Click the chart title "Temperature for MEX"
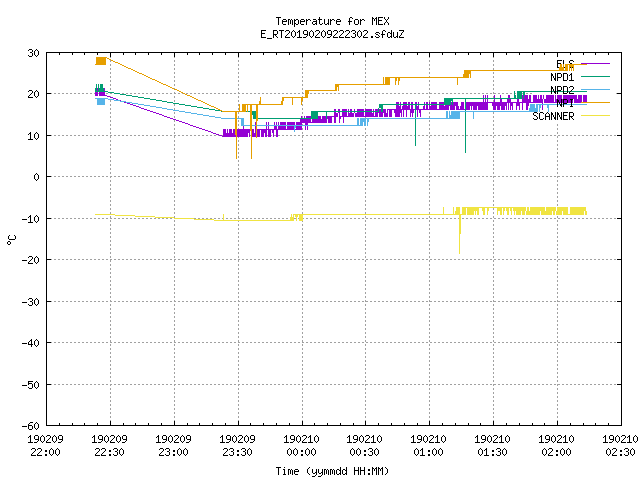The height and width of the screenshot is (480, 640). click(332, 21)
